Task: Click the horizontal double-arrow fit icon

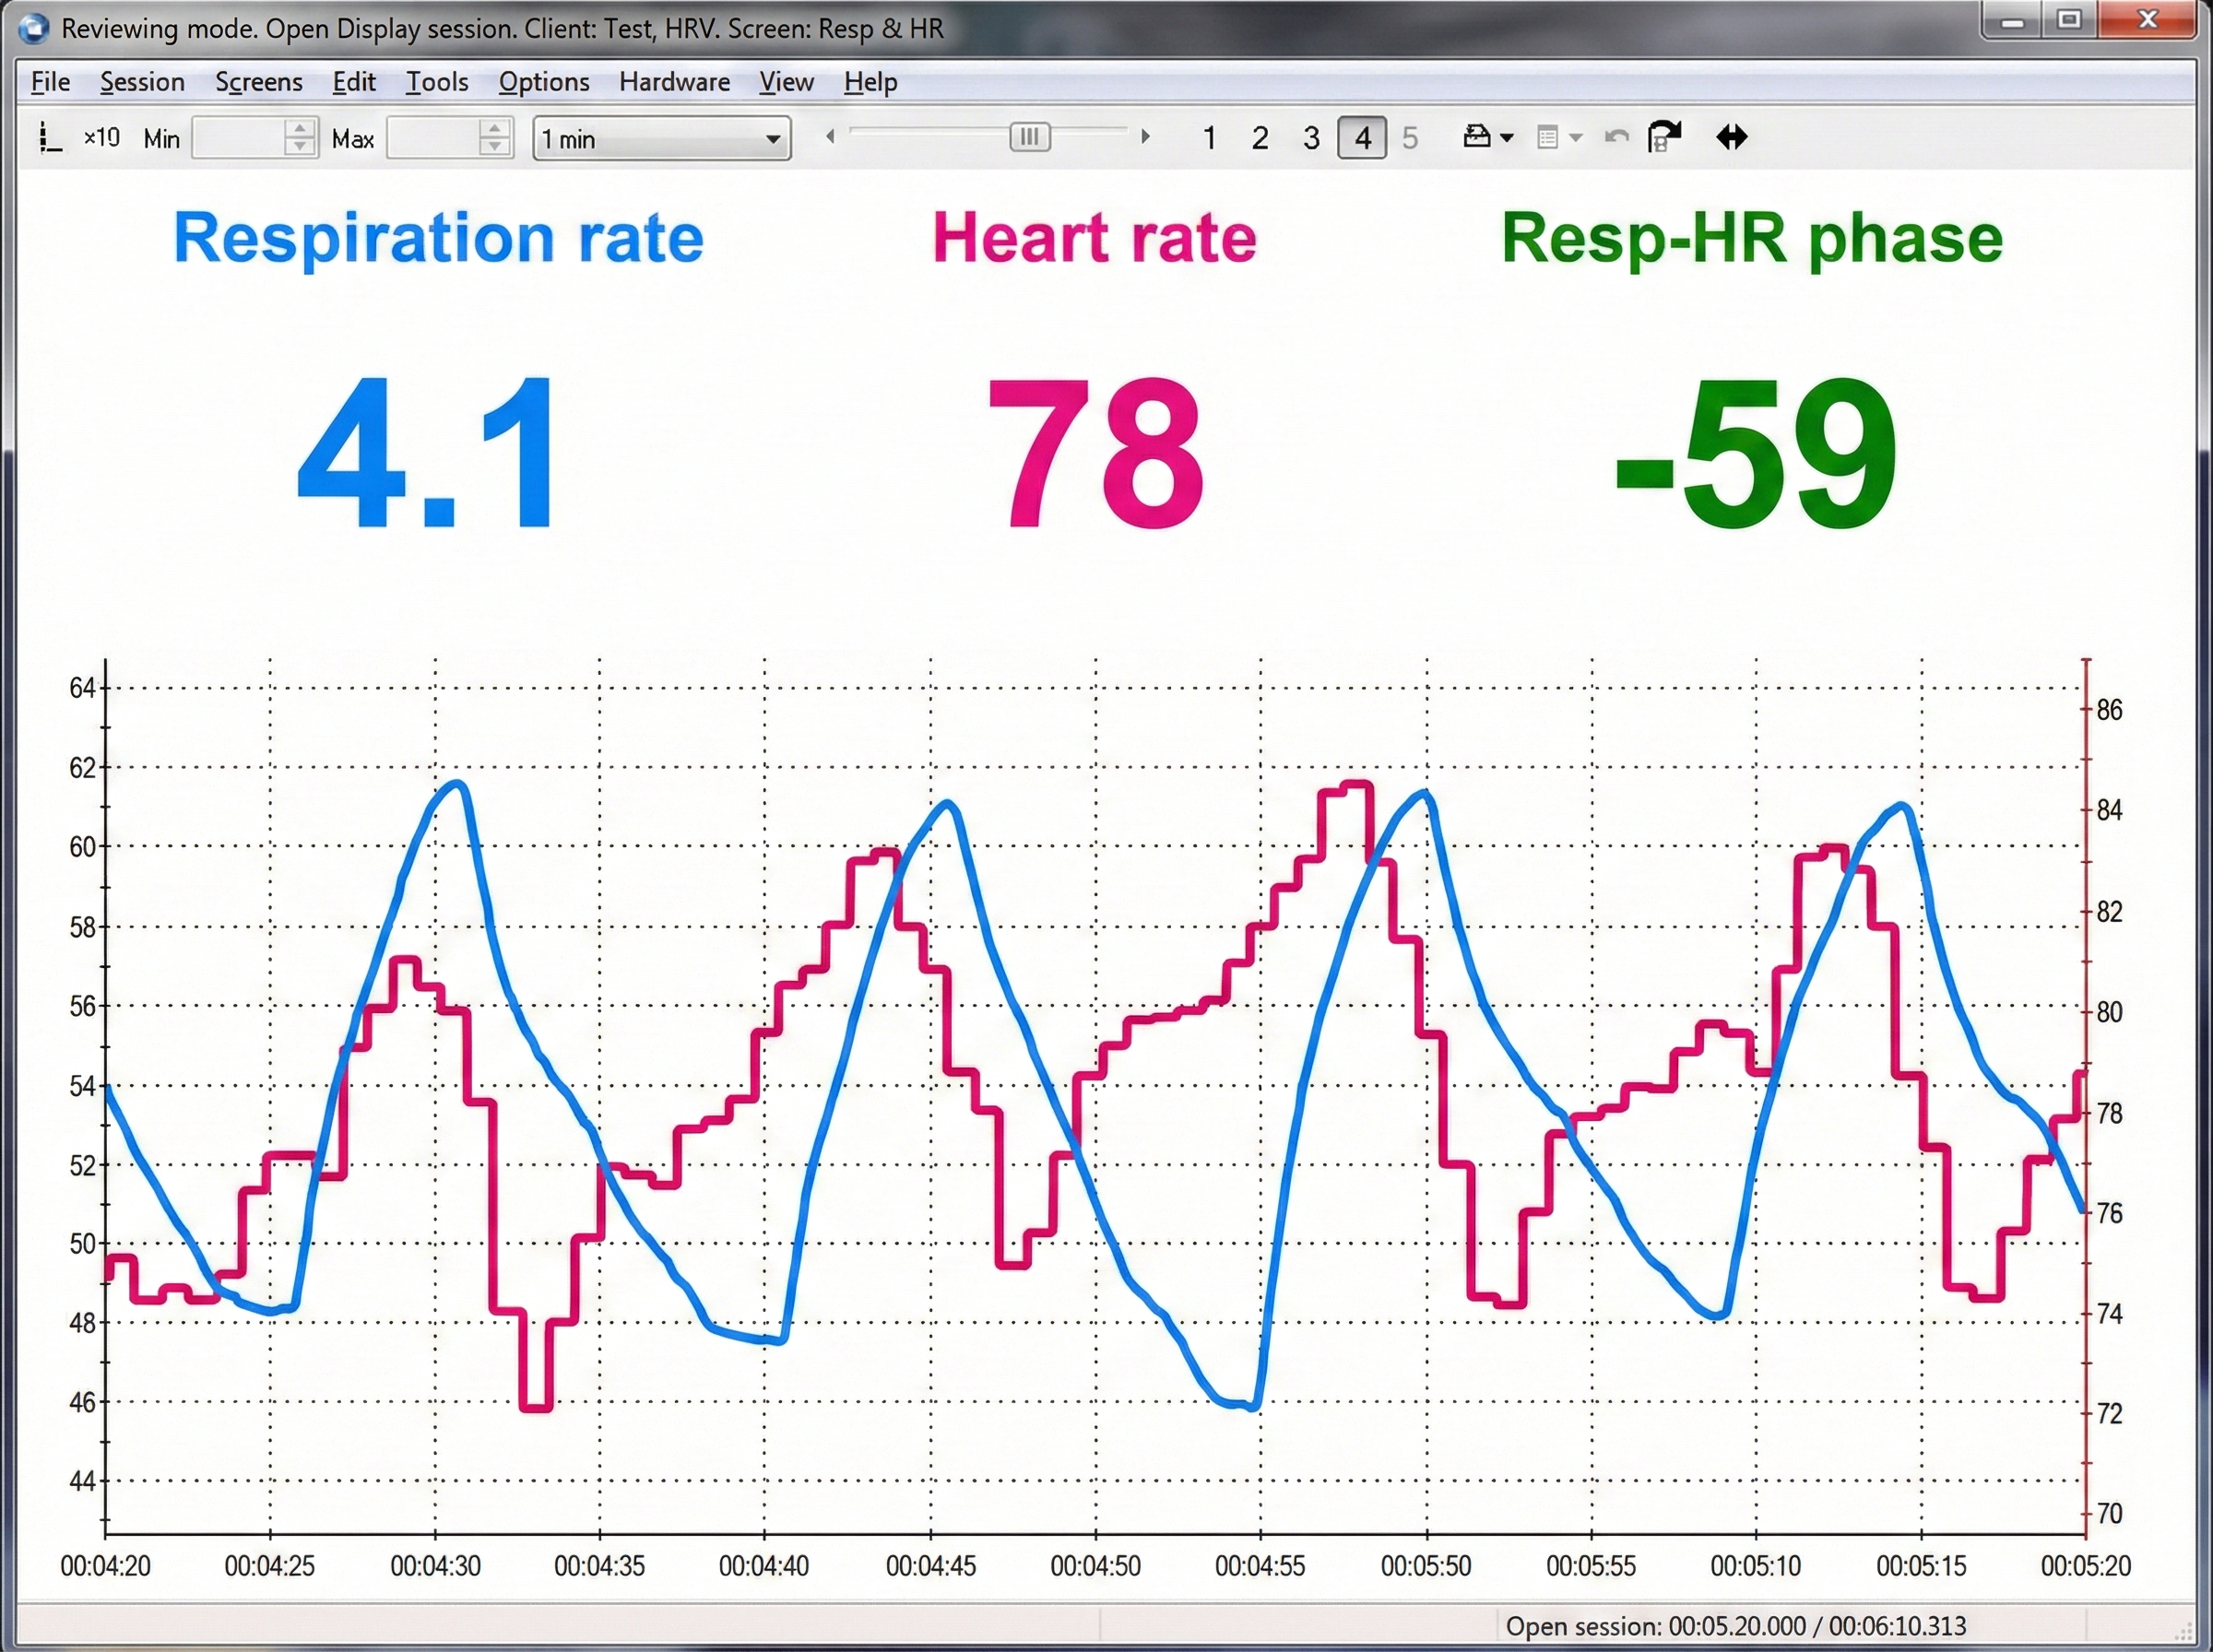Action: point(1731,137)
